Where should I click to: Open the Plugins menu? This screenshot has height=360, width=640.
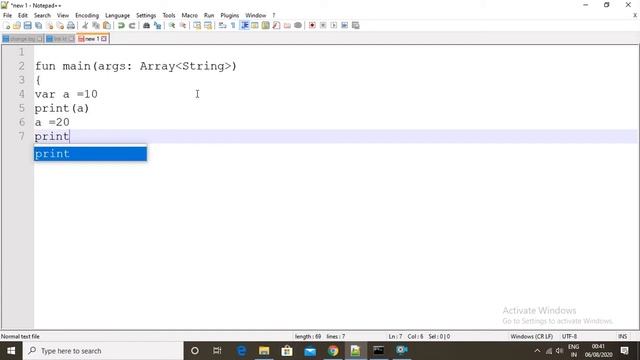[230, 15]
